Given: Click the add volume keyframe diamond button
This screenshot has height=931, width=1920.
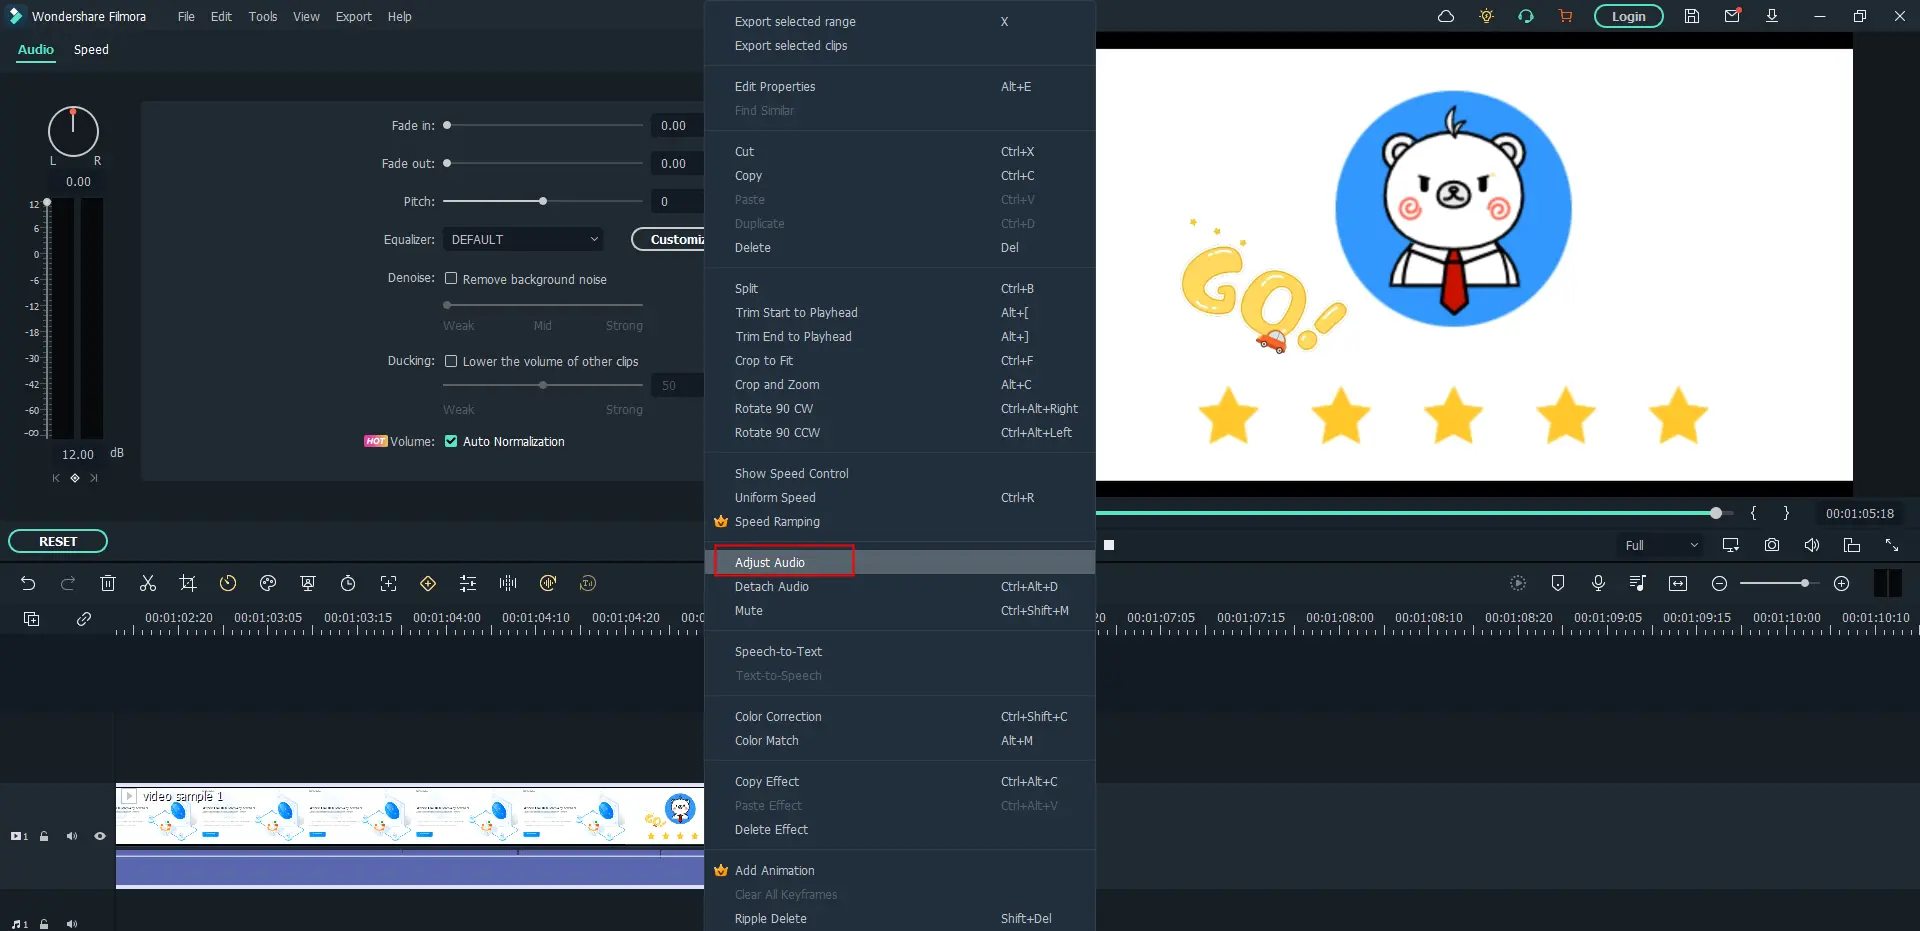Looking at the screenshot, I should pyautogui.click(x=75, y=478).
